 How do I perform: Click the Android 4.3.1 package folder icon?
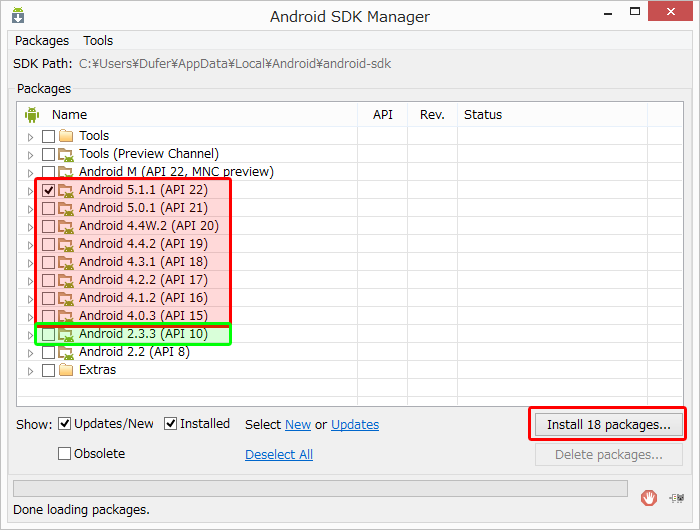[x=66, y=263]
